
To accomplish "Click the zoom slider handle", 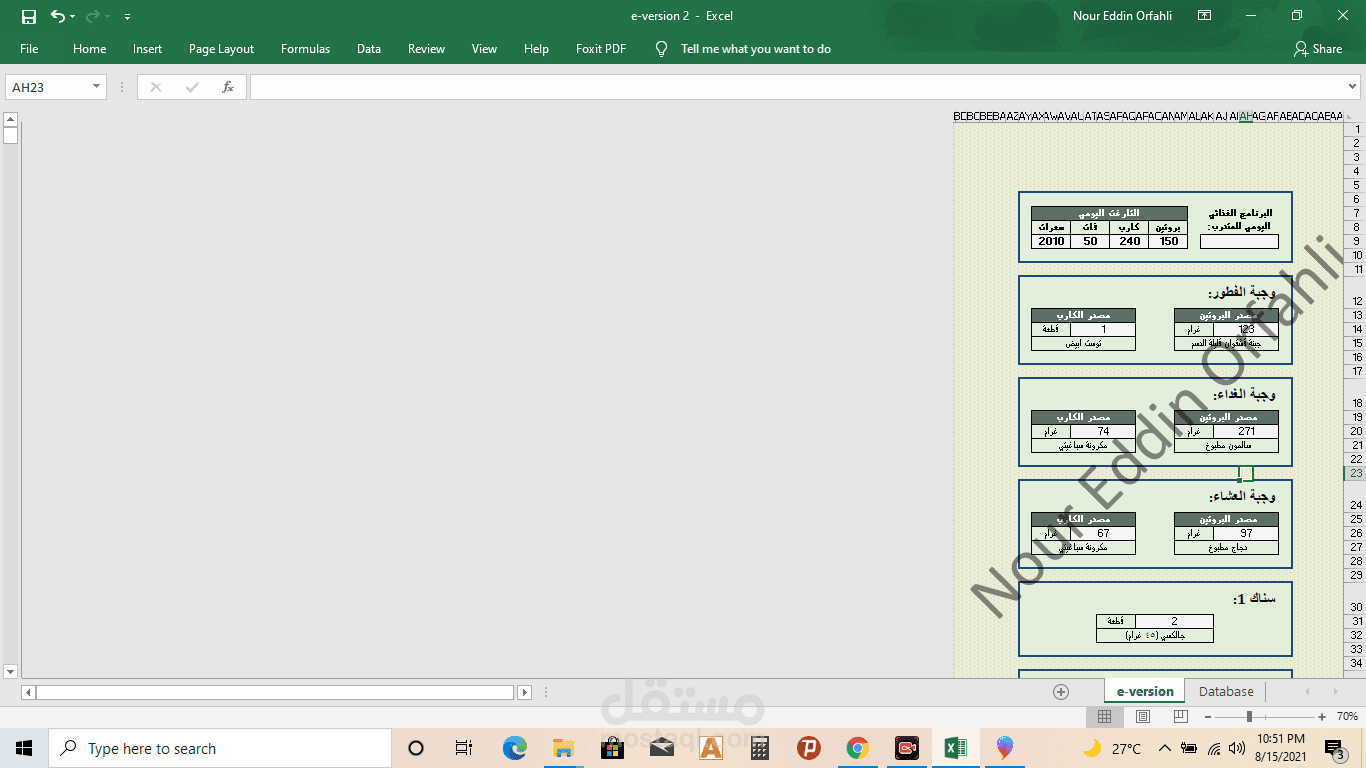I will point(1249,717).
